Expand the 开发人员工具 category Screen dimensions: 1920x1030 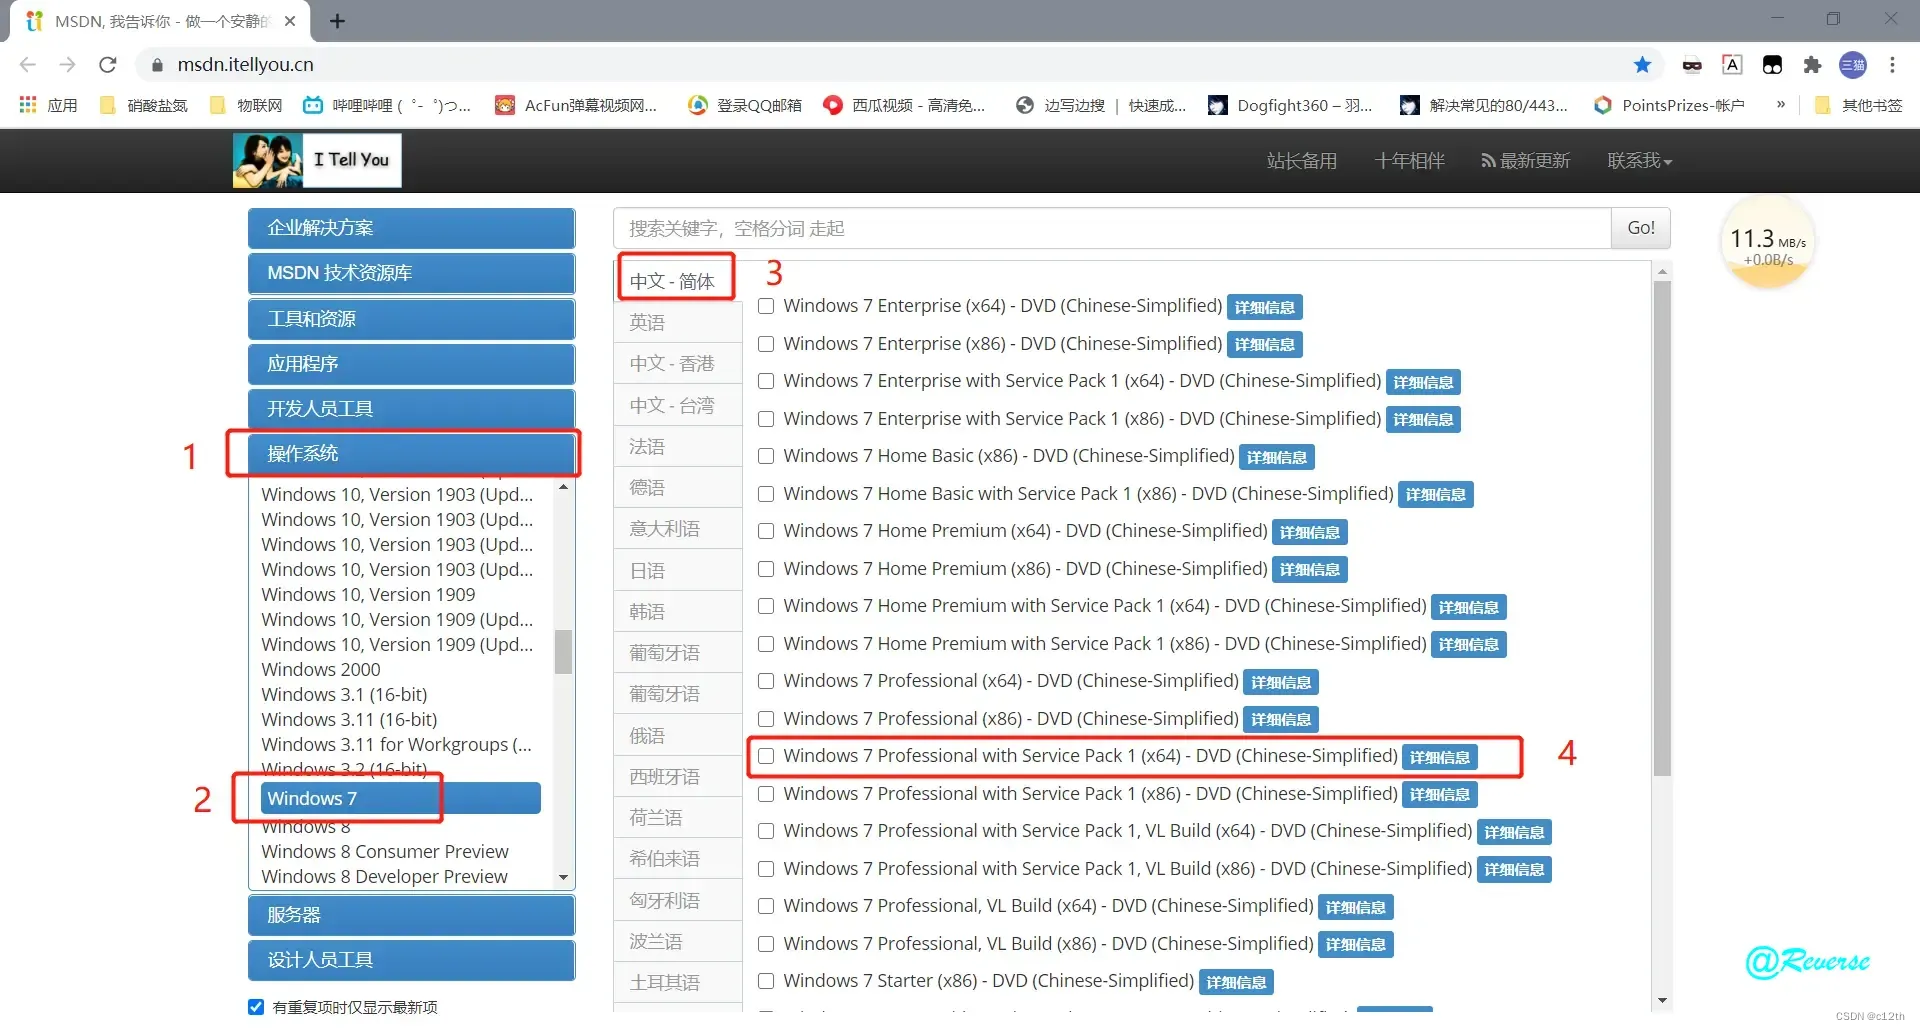pos(411,409)
